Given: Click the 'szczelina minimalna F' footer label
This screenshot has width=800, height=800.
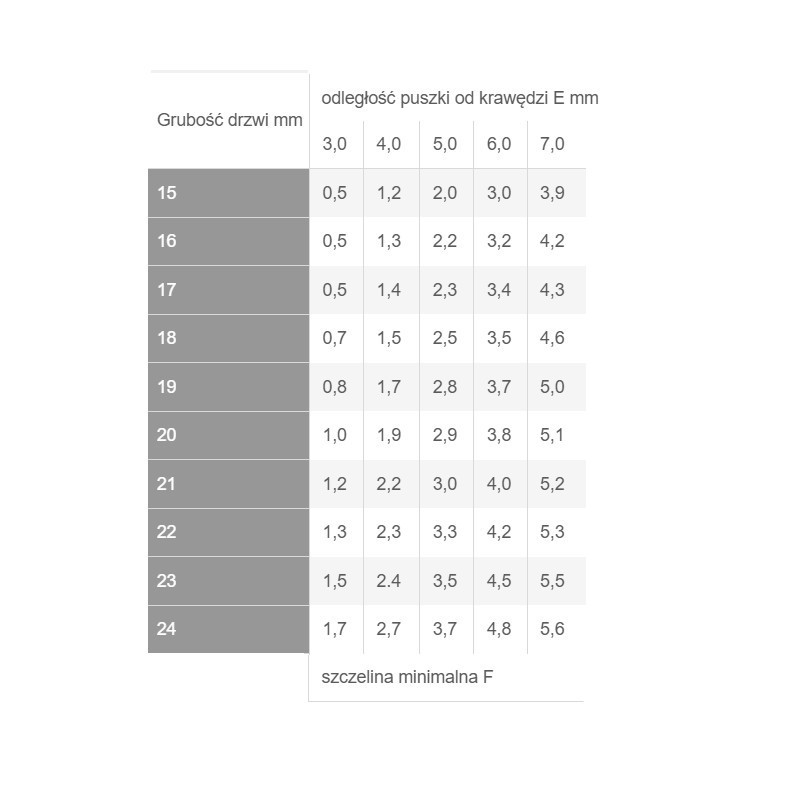Looking at the screenshot, I should pyautogui.click(x=407, y=677).
